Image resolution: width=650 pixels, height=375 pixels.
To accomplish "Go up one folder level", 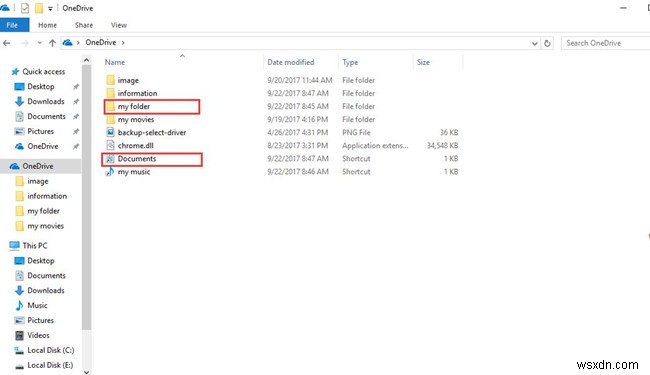I will pyautogui.click(x=52, y=43).
